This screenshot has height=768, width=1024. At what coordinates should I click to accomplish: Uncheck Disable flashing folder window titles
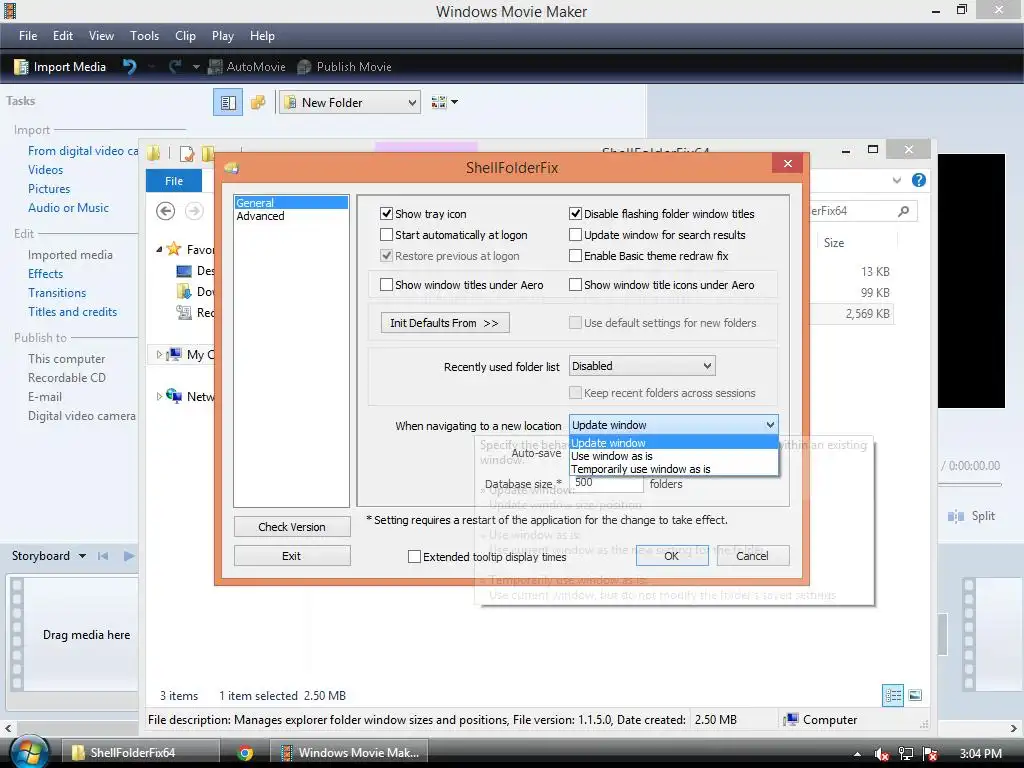point(575,214)
